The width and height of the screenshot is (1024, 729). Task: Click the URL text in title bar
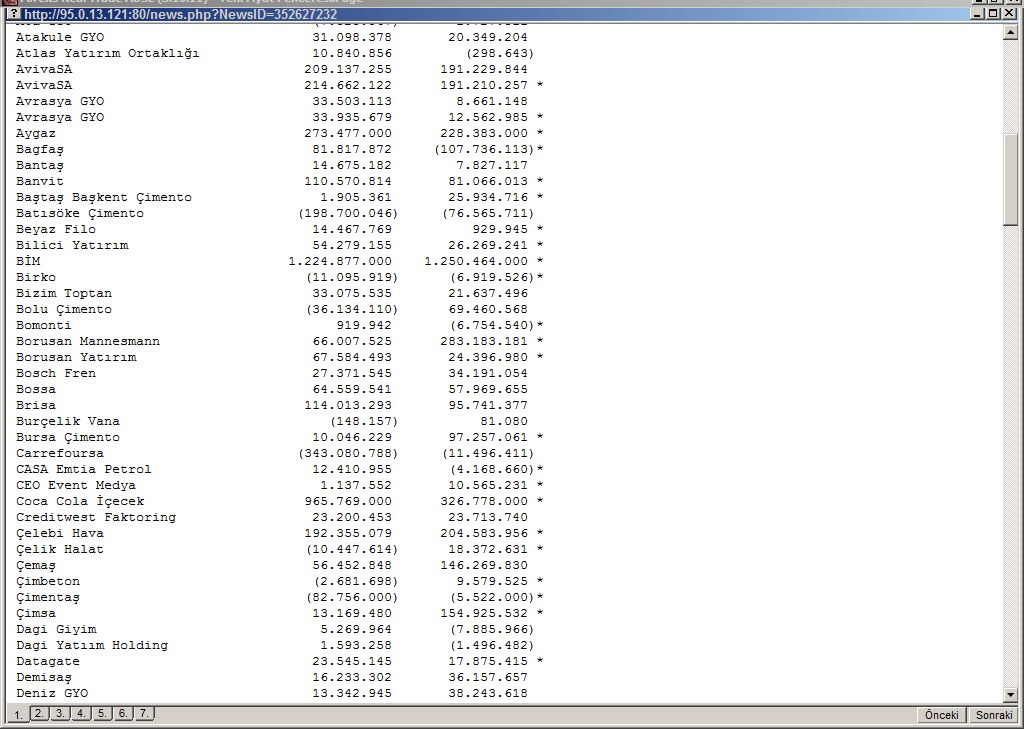180,14
